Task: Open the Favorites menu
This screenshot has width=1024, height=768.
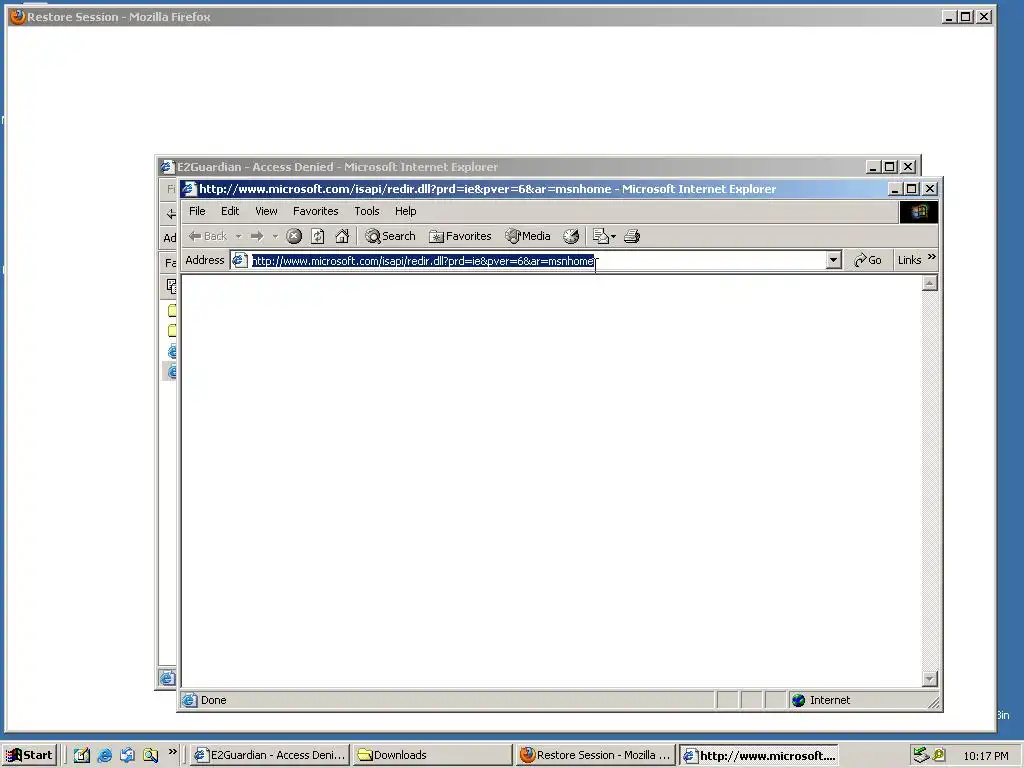Action: click(315, 211)
